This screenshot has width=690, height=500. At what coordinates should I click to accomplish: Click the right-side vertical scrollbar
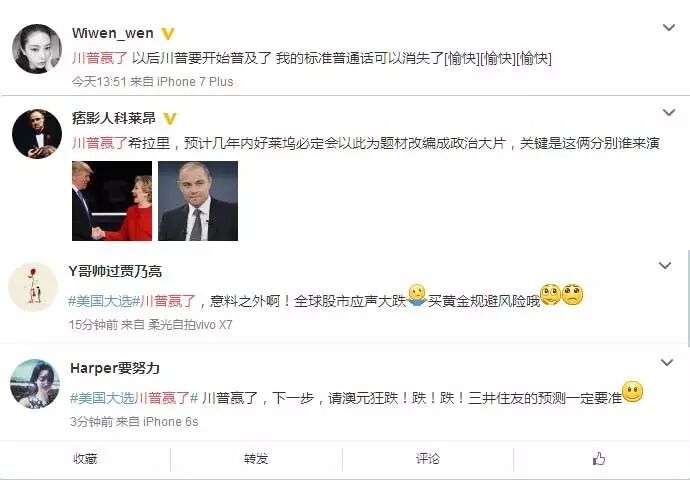click(688, 298)
